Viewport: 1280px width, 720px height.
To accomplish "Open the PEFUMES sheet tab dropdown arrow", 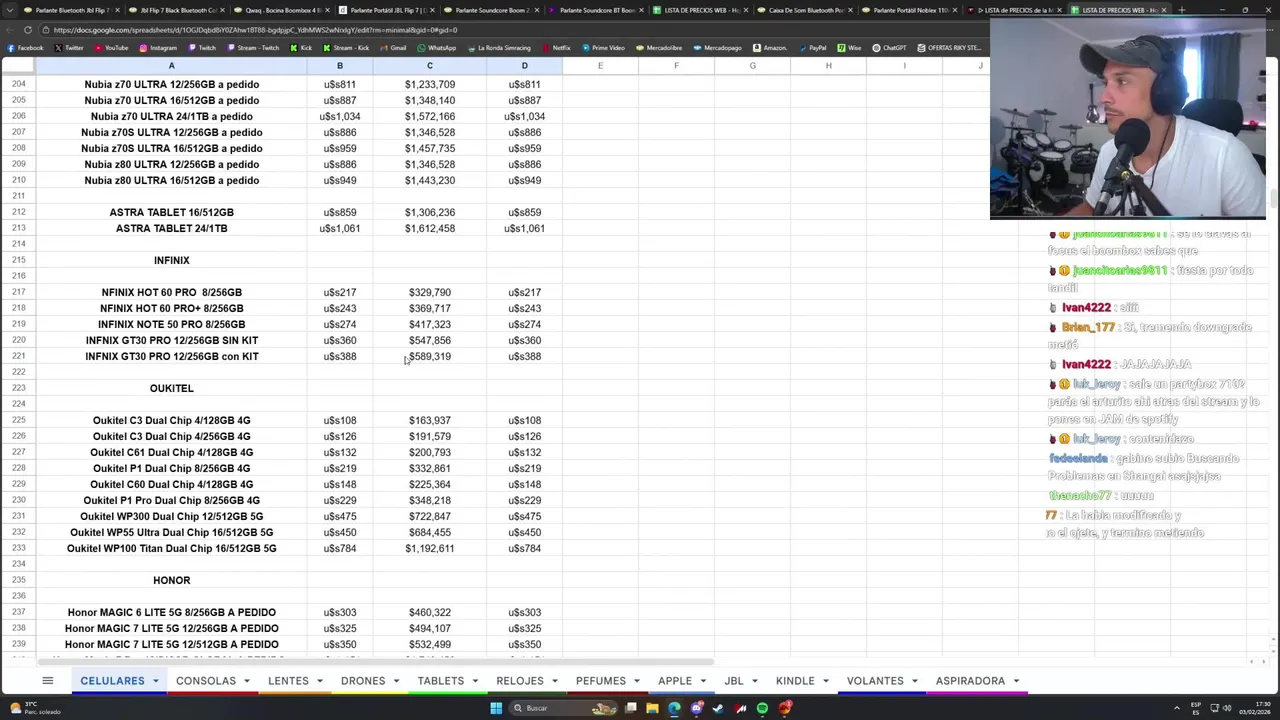I will pyautogui.click(x=637, y=681).
